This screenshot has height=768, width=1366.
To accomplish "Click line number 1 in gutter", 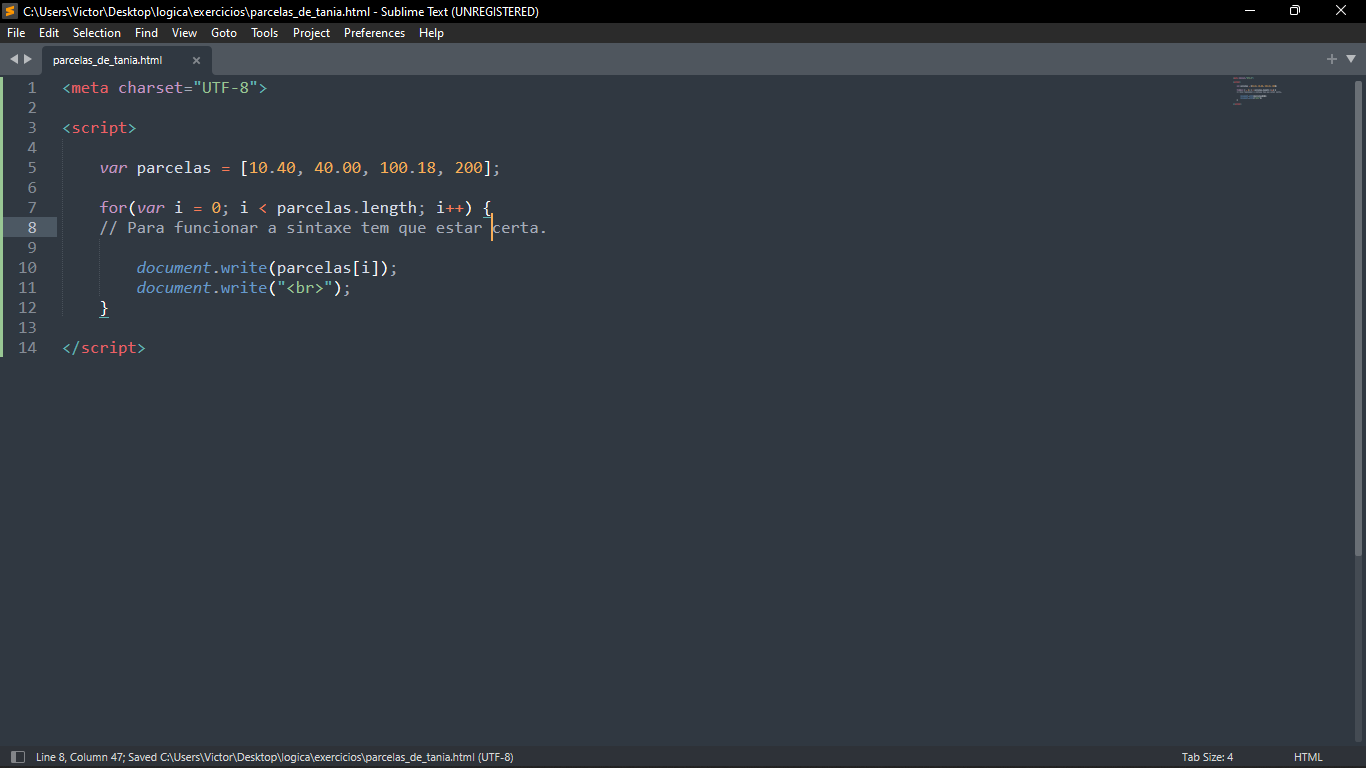I will point(32,88).
